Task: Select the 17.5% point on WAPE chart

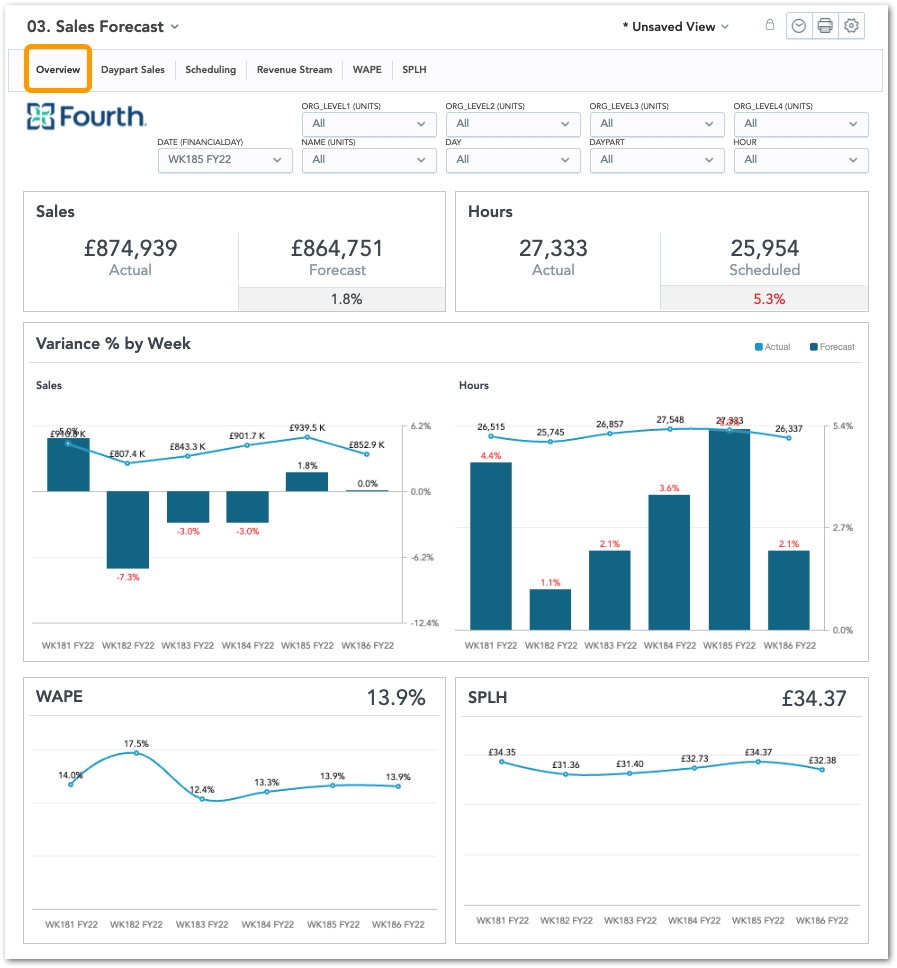Action: pyautogui.click(x=137, y=754)
